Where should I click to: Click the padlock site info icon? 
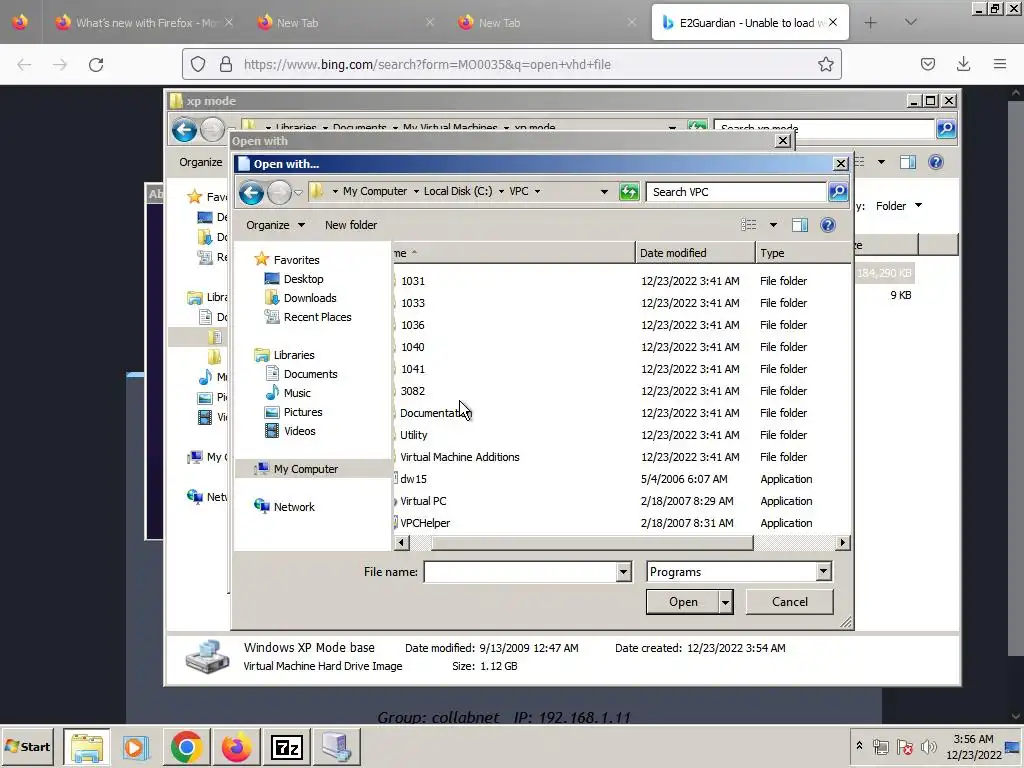[226, 64]
